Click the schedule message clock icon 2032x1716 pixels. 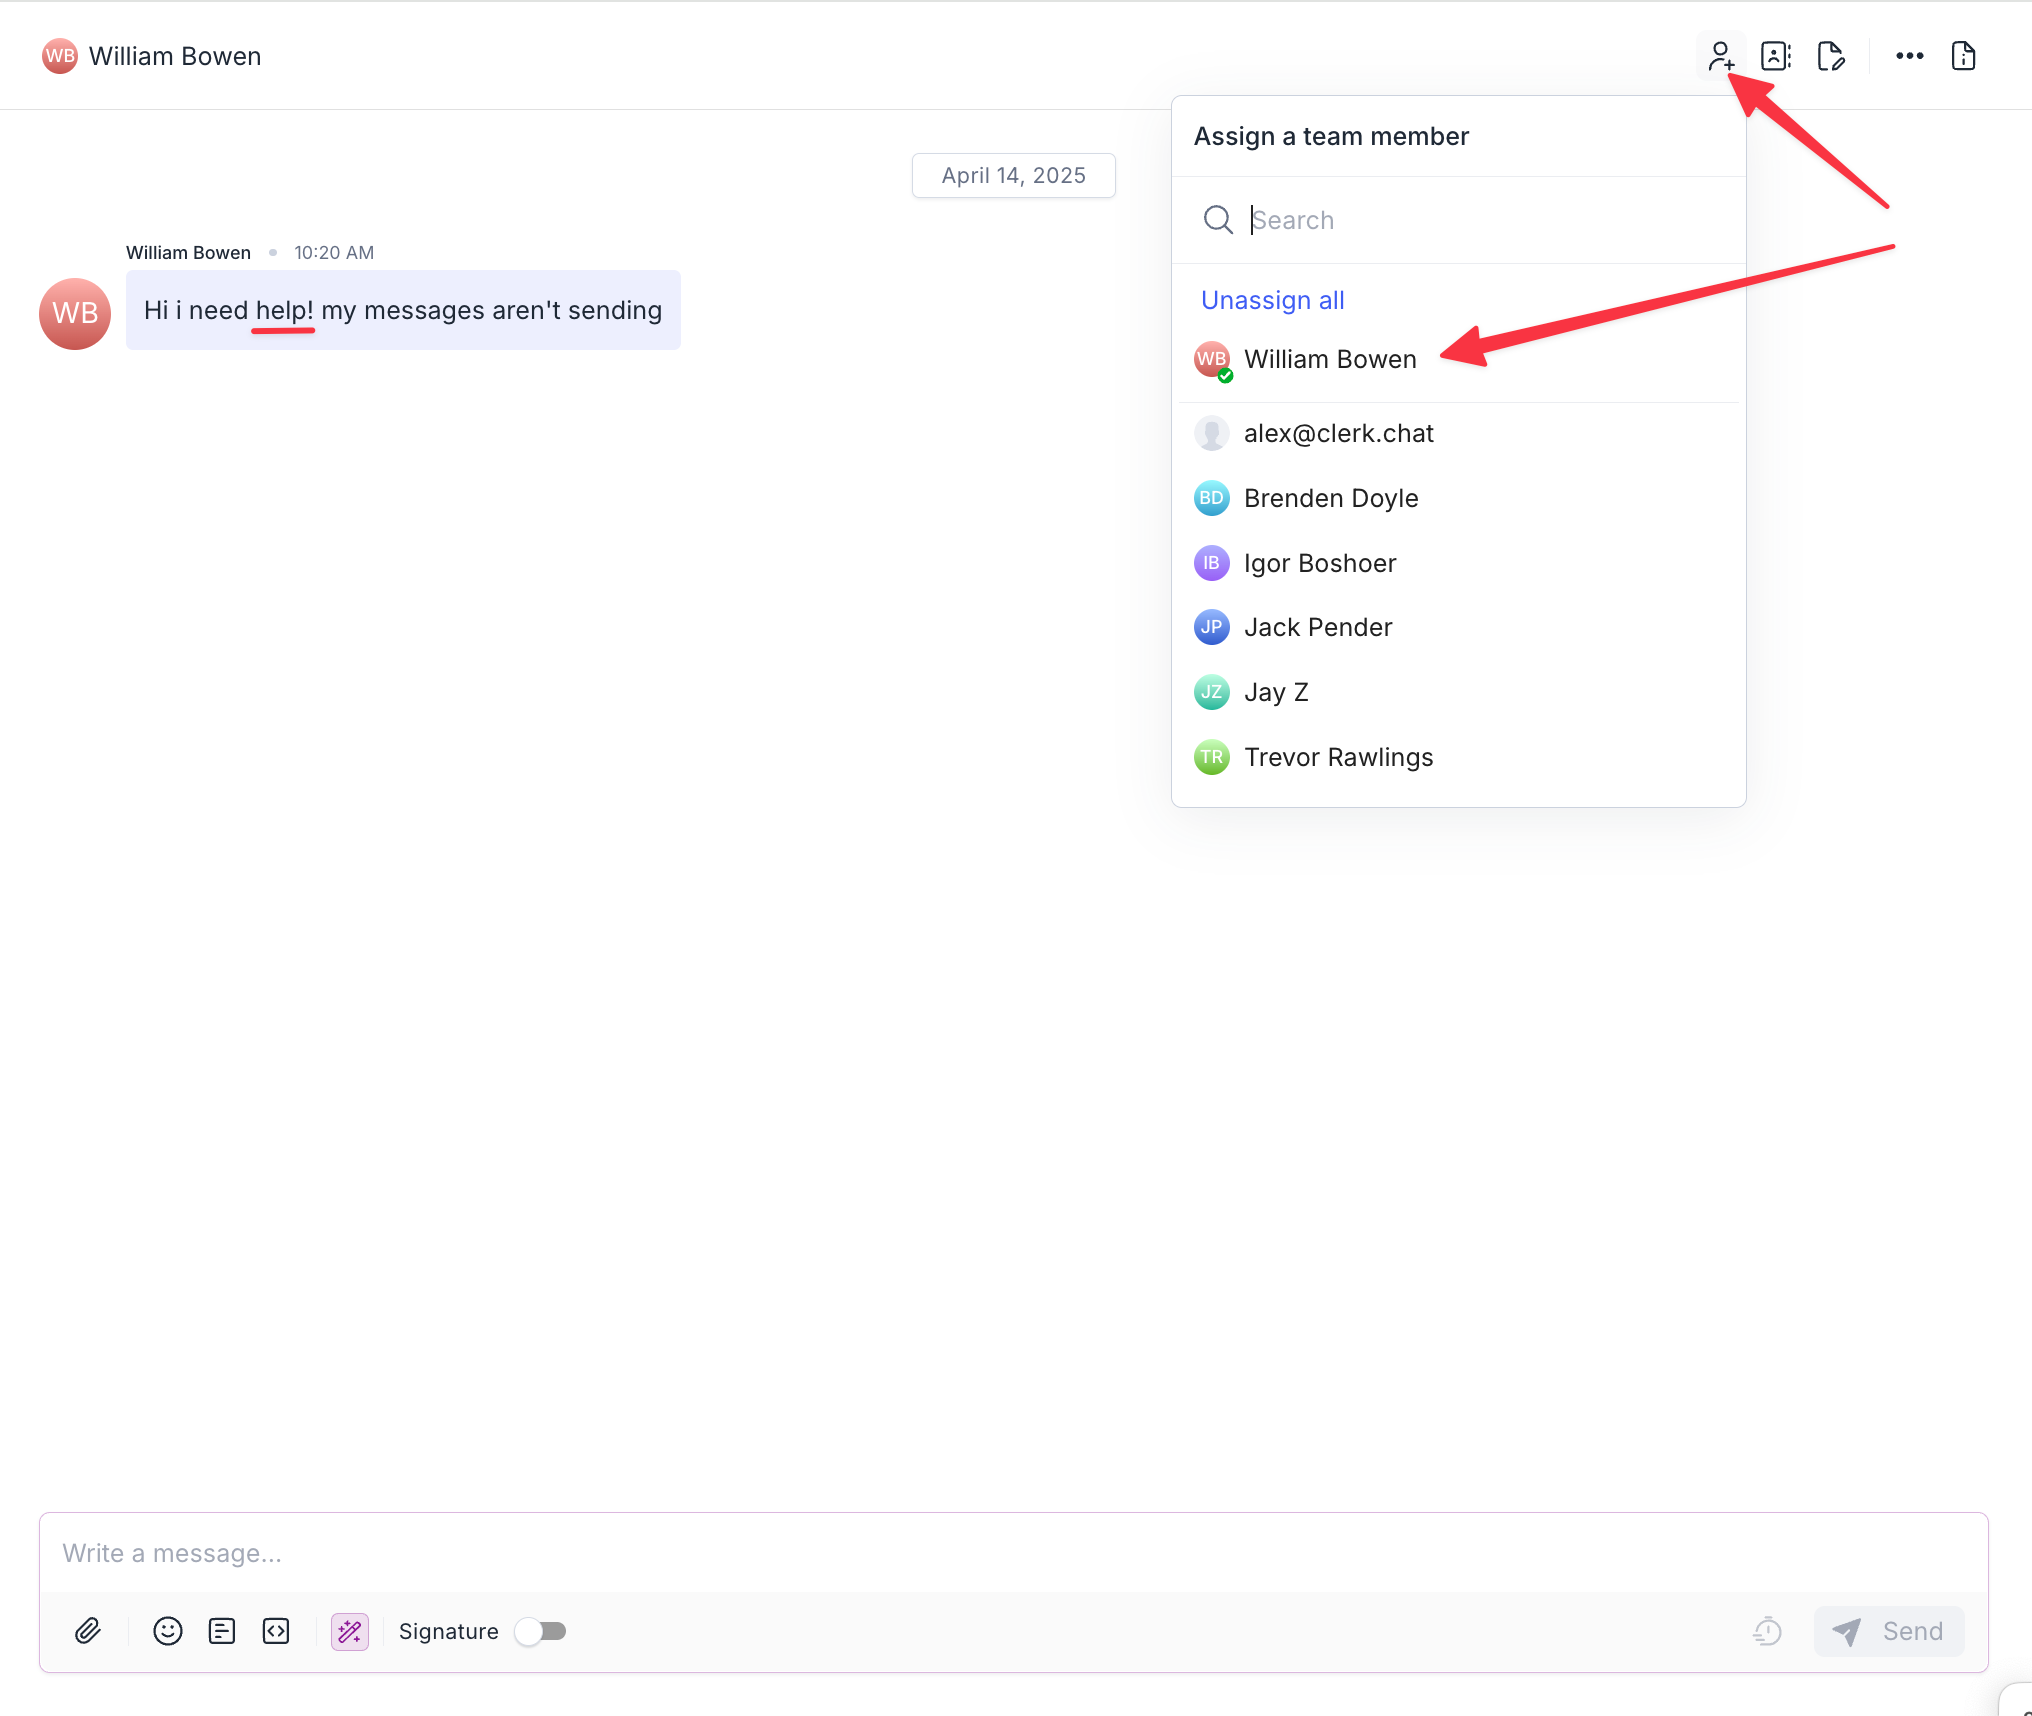1768,1631
